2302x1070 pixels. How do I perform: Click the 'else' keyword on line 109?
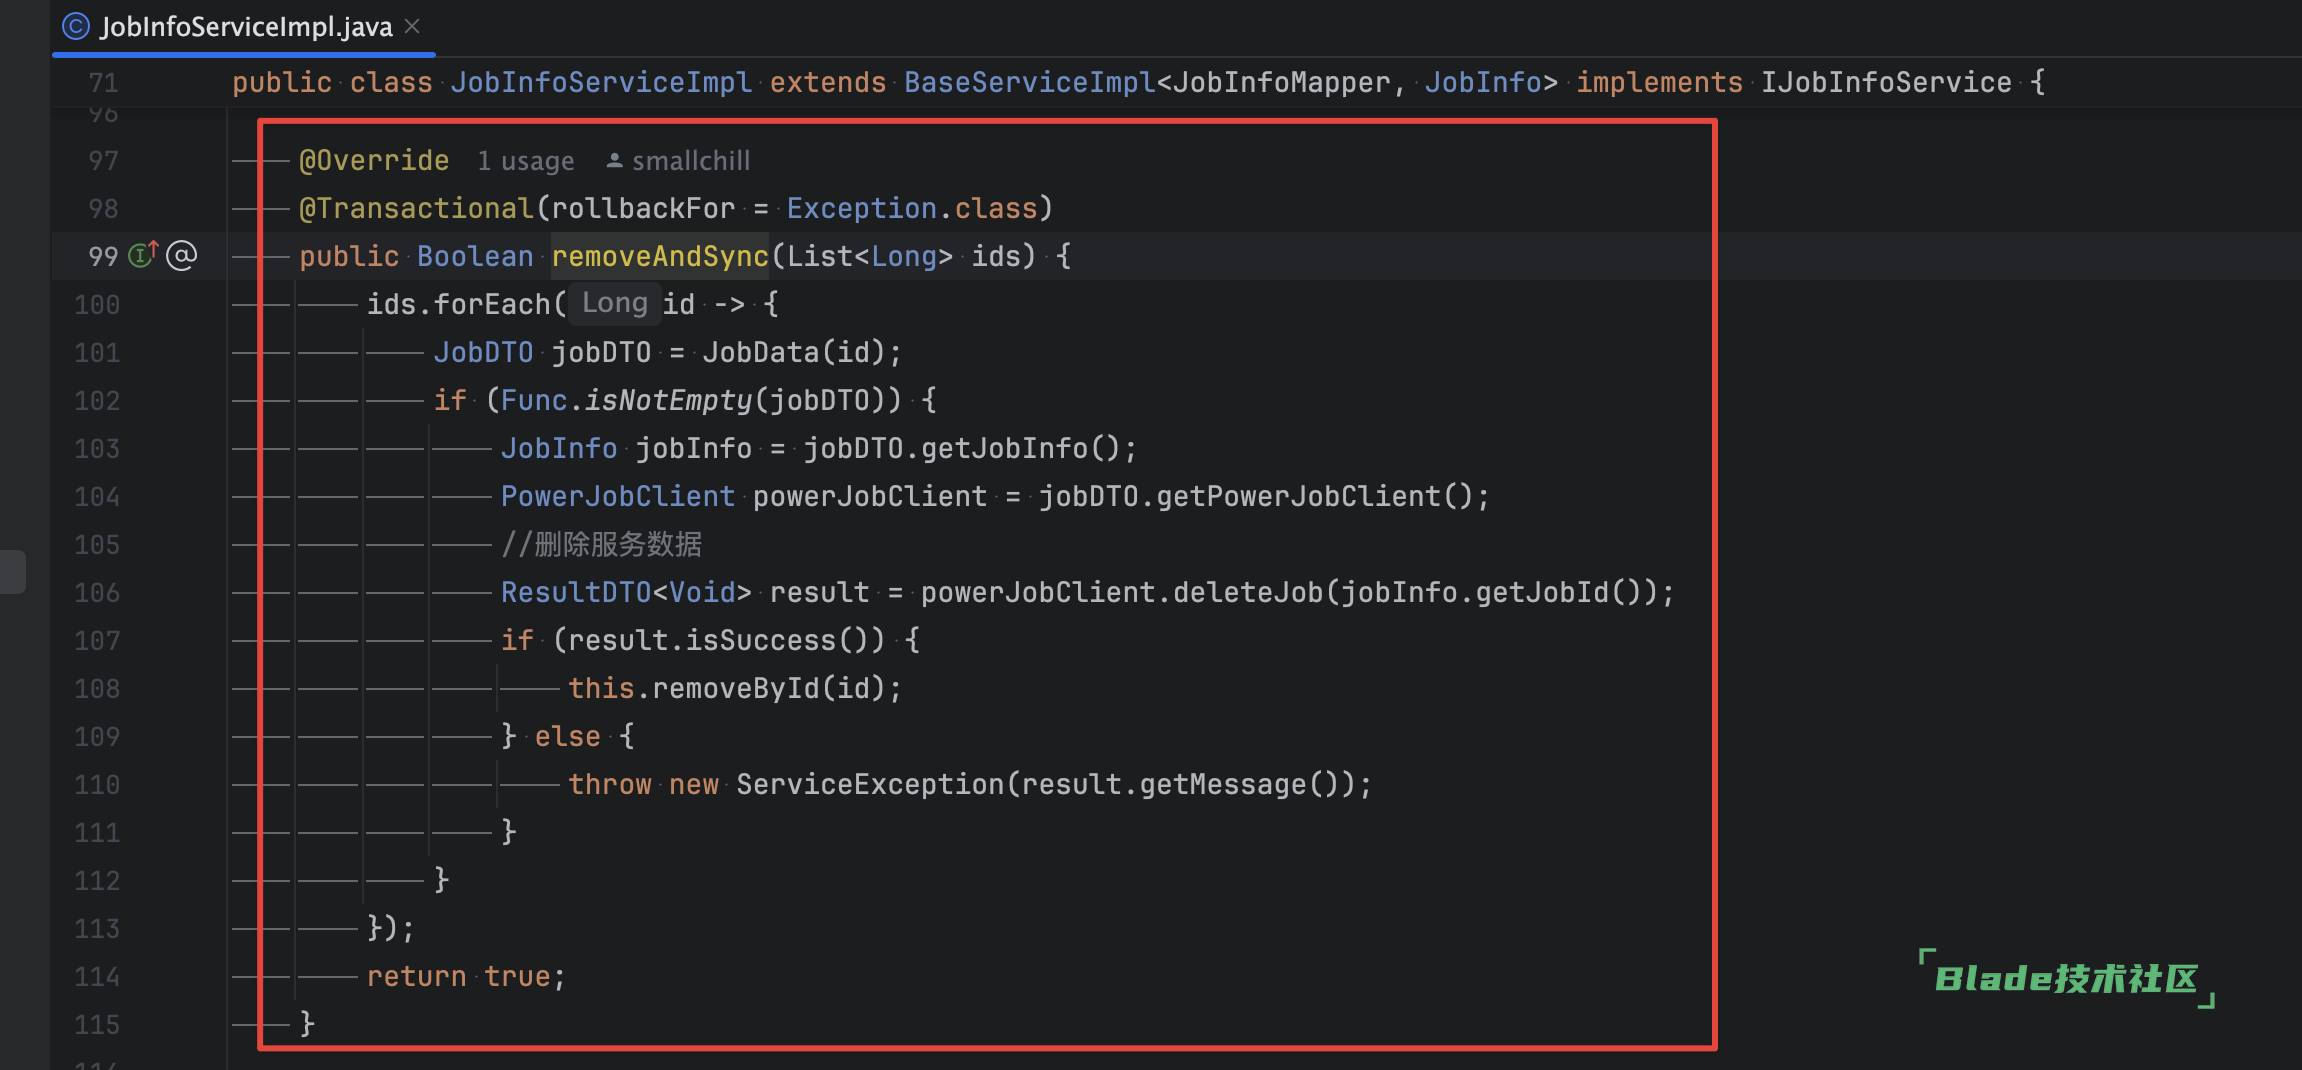point(567,736)
